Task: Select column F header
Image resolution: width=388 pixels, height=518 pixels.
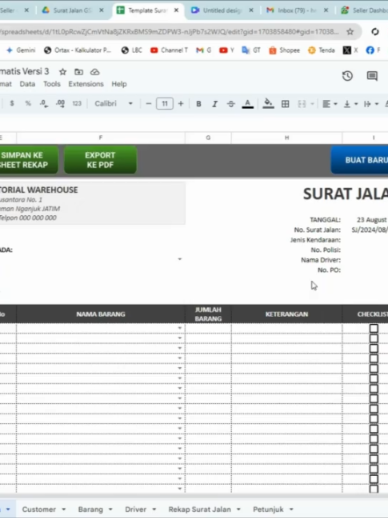Action: pos(100,137)
